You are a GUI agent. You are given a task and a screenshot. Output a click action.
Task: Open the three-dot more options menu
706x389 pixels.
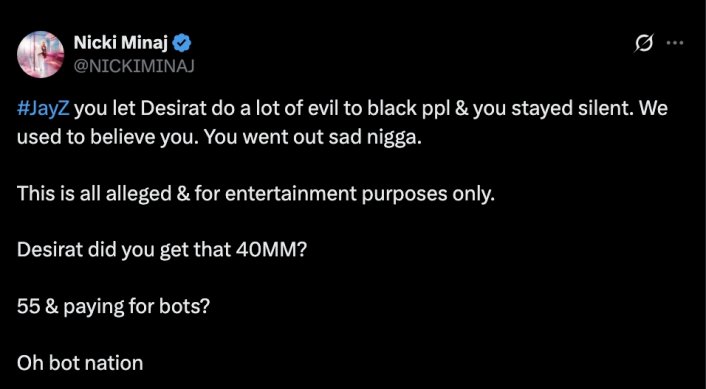click(x=674, y=43)
